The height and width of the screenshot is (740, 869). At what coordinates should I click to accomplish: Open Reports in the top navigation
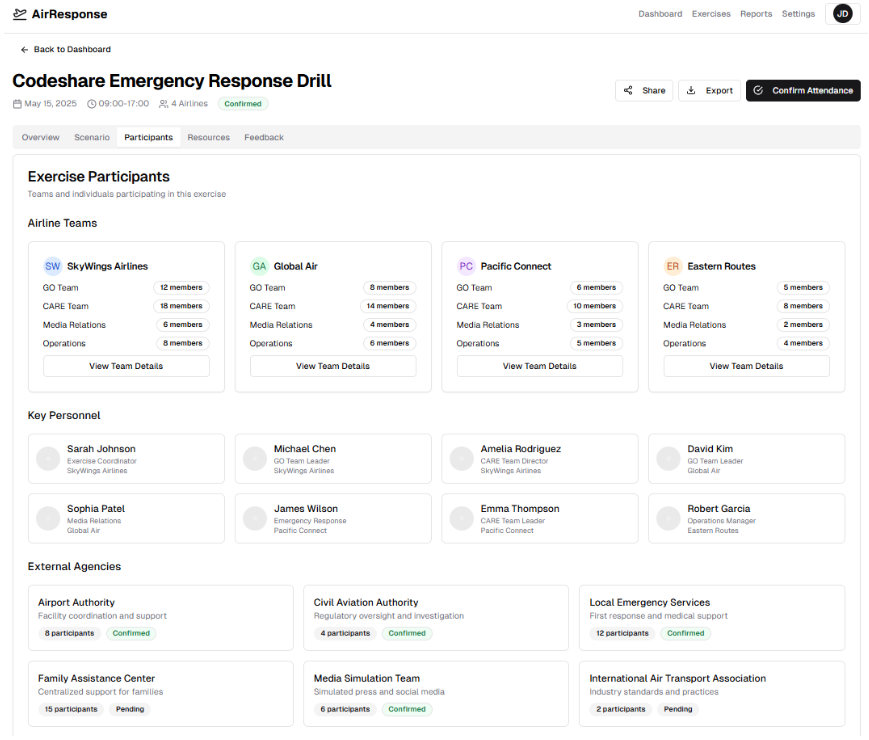click(x=756, y=14)
